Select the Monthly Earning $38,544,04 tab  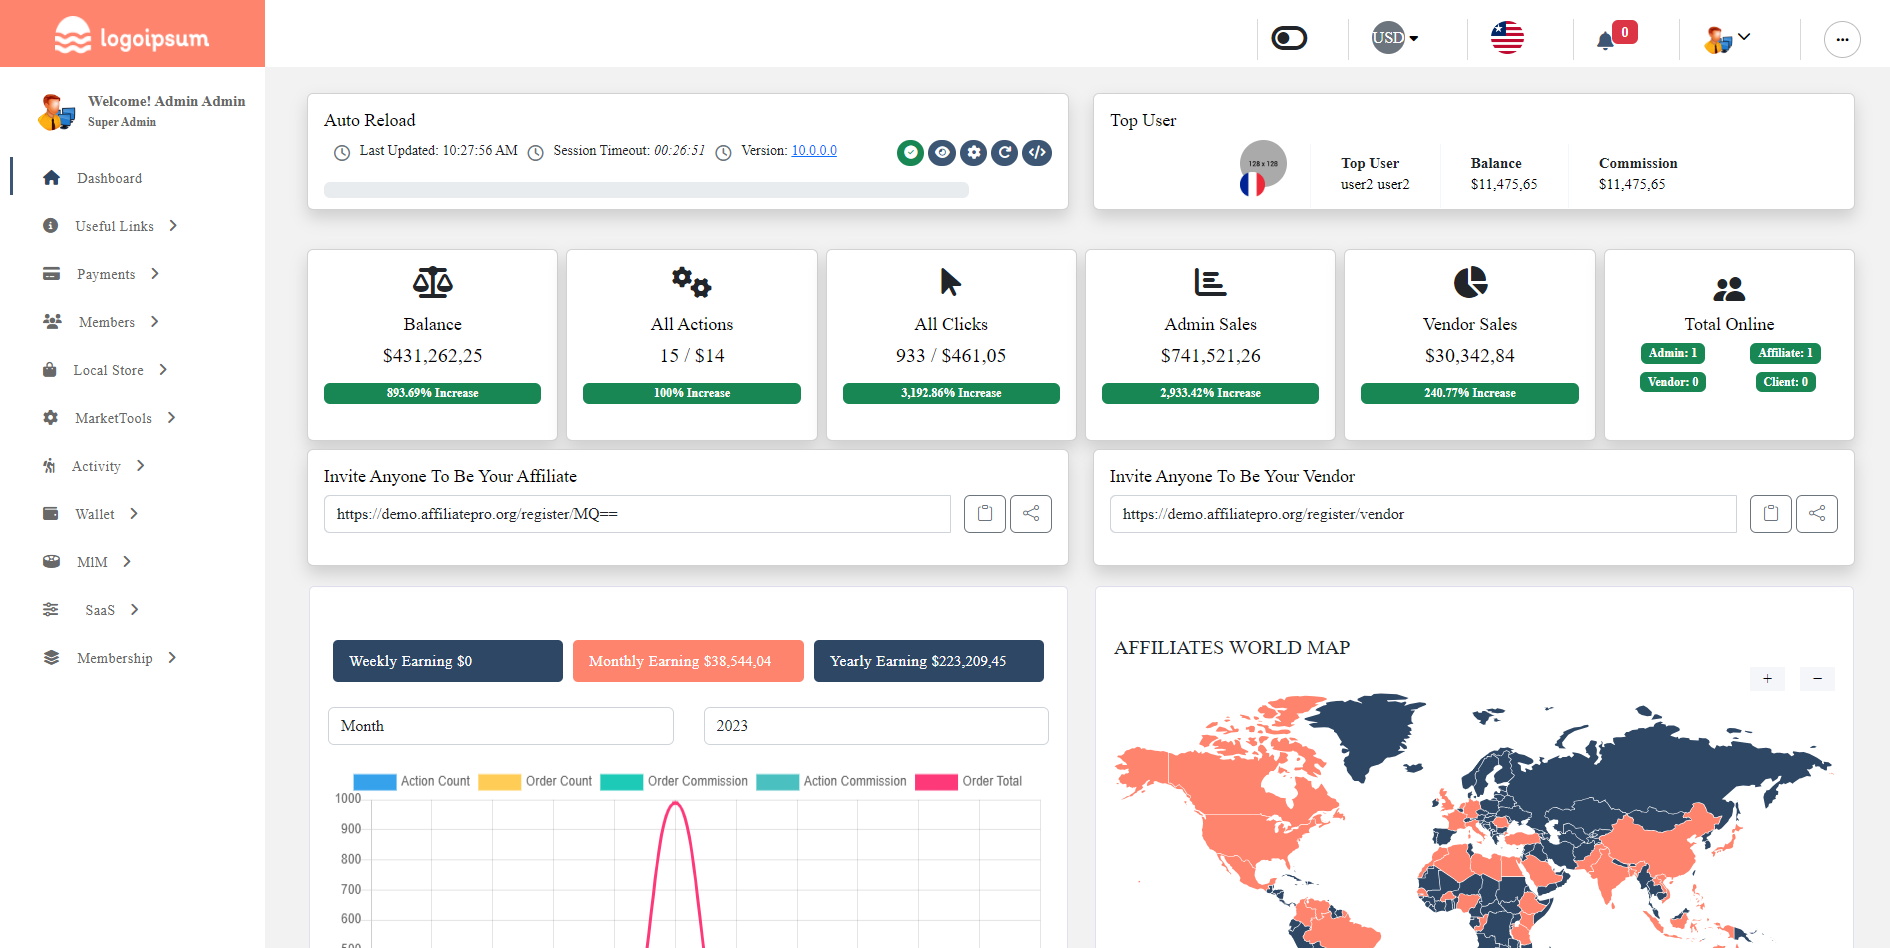(687, 661)
